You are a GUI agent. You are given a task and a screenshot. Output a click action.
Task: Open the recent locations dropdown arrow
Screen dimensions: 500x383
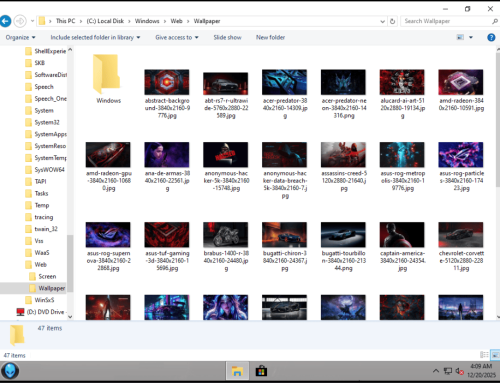coord(32,21)
